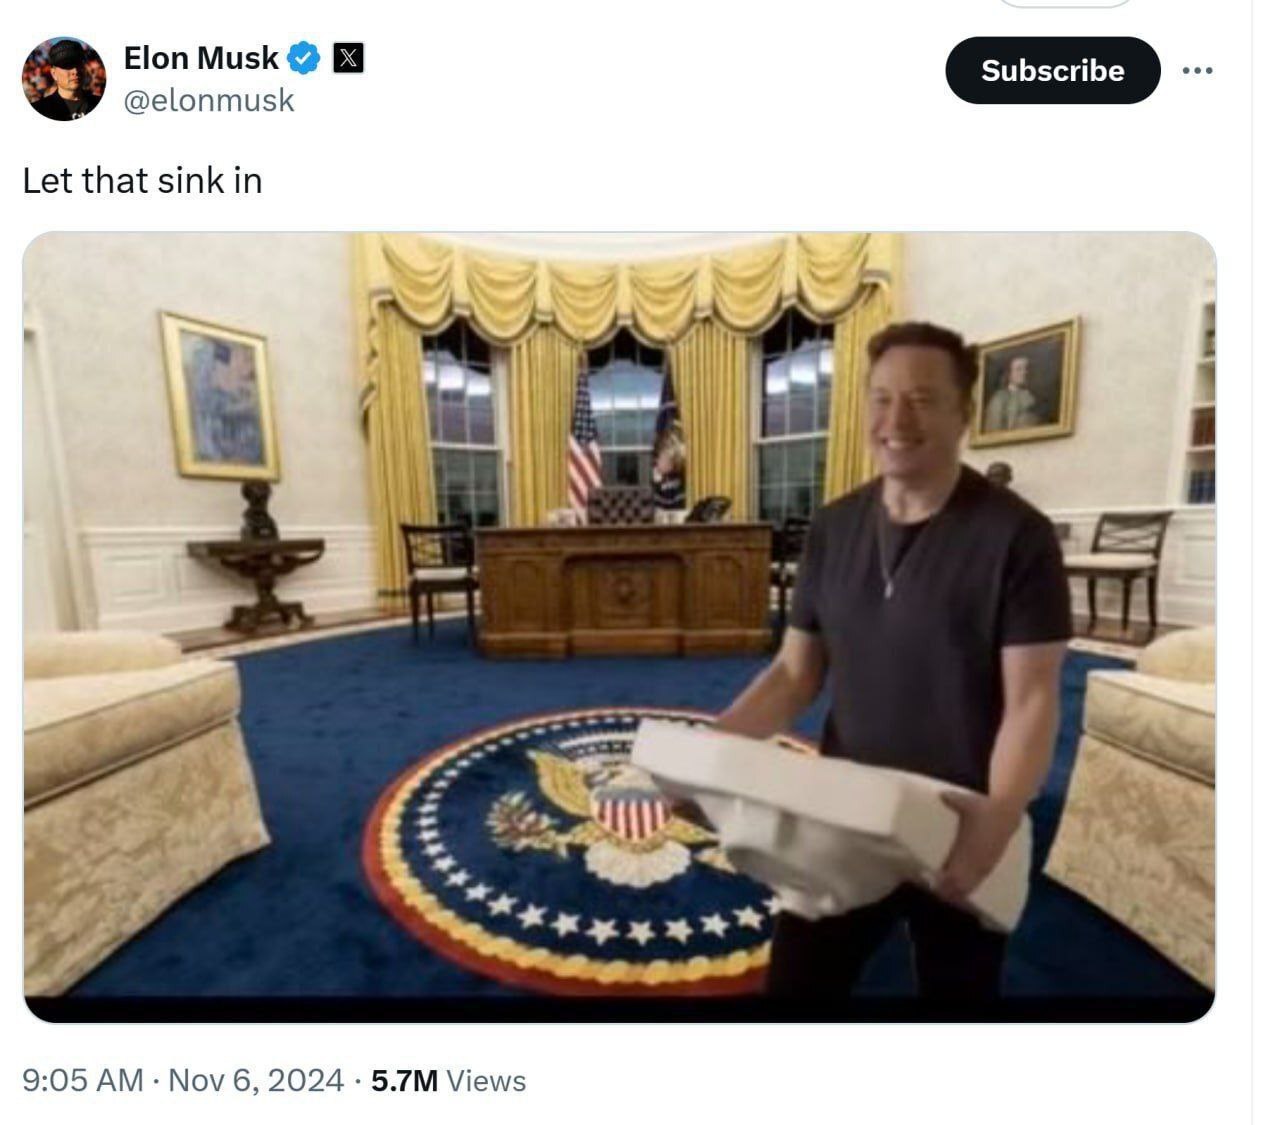
Task: Click the presidential seal on the carpet
Action: [x=570, y=850]
